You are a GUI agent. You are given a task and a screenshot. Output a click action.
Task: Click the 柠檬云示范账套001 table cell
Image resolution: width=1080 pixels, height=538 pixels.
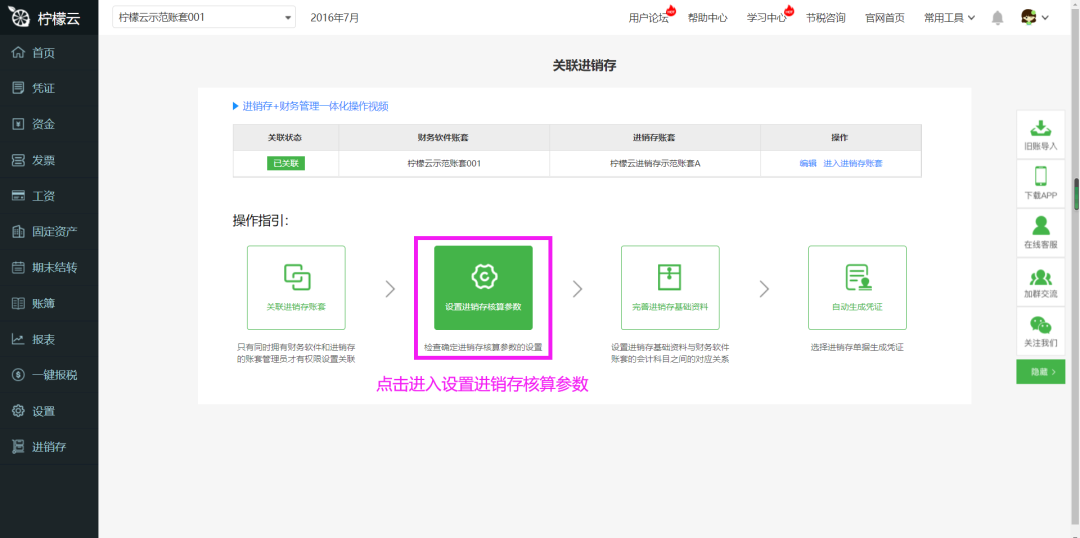click(444, 163)
